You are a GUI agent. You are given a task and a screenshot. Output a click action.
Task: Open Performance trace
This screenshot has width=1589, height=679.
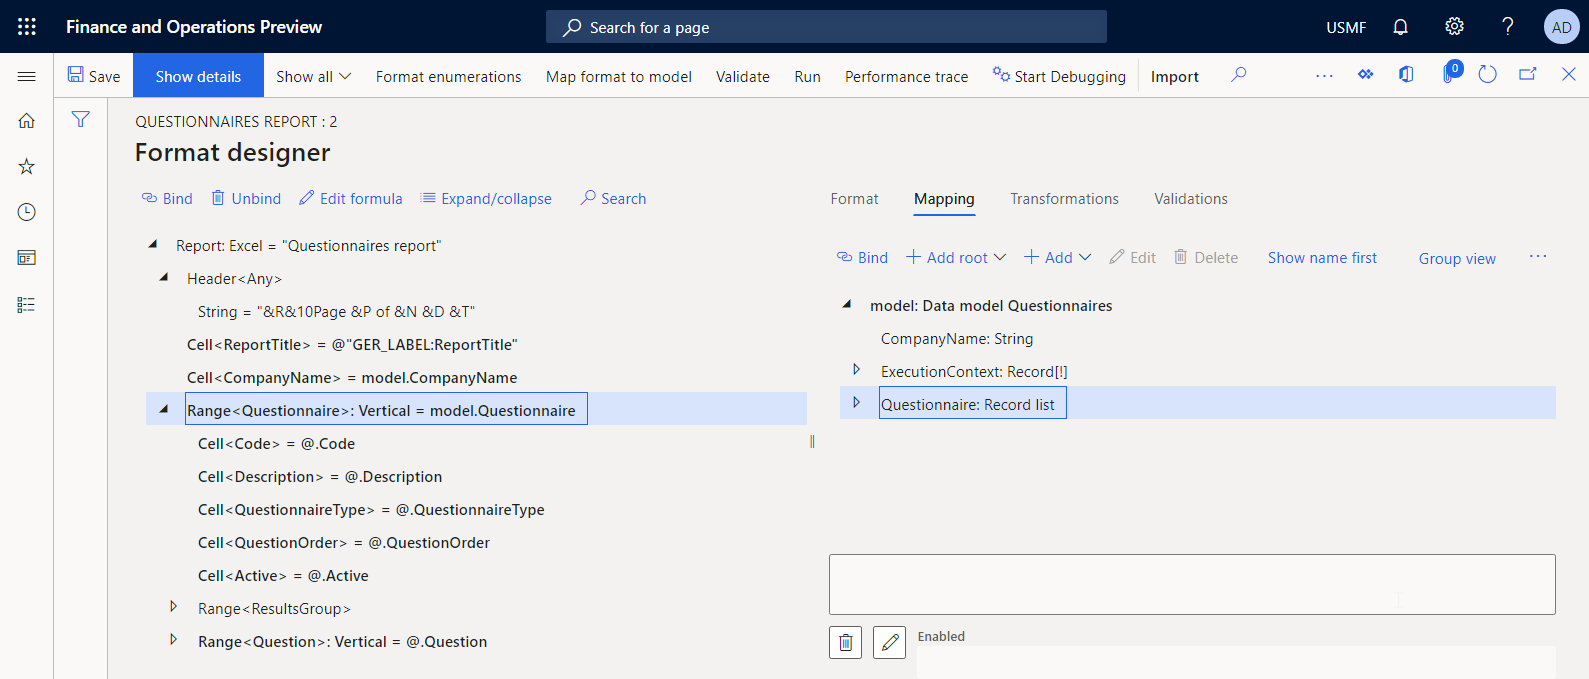(x=906, y=76)
